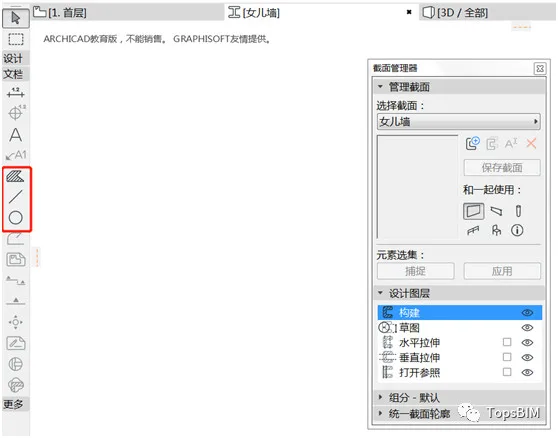Click the 应用 button

[x=502, y=271]
